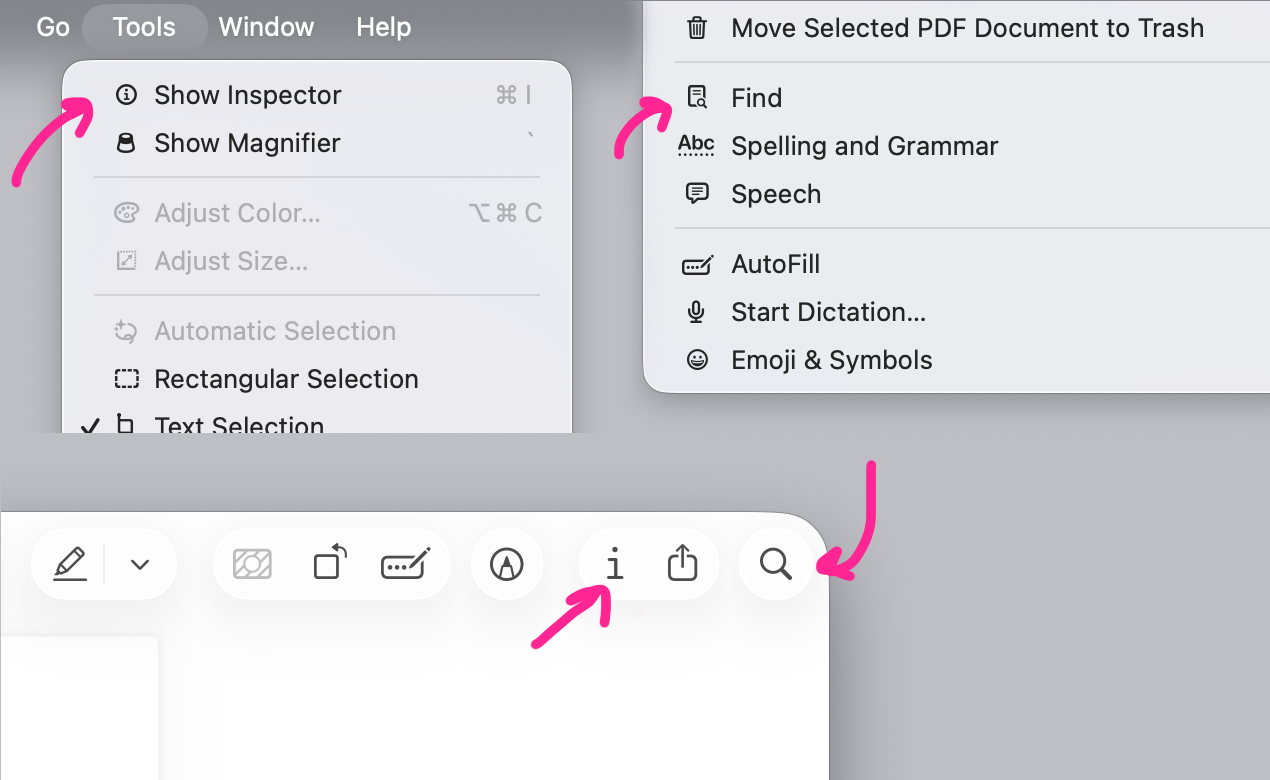
Task: Rotate the page with the rotate icon
Action: coord(329,564)
